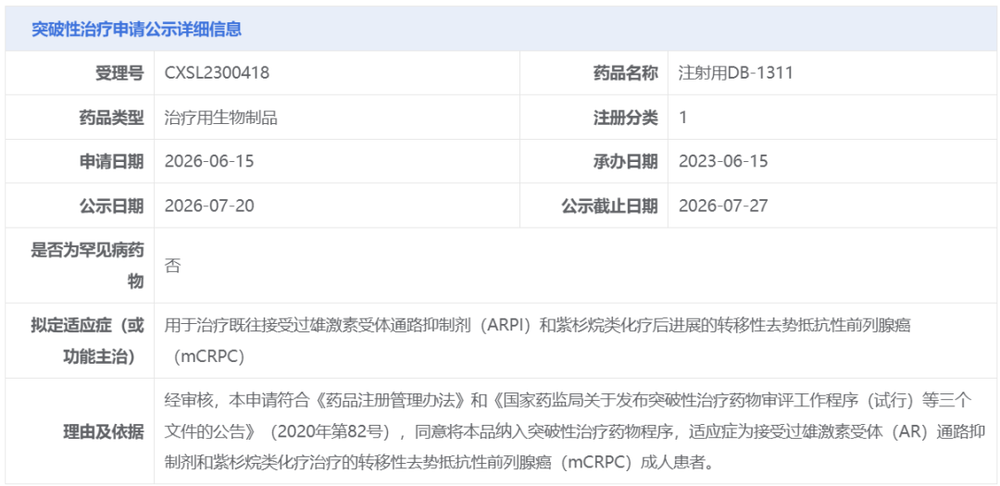Click the 药品名称 label
1000x486 pixels.
624,73
